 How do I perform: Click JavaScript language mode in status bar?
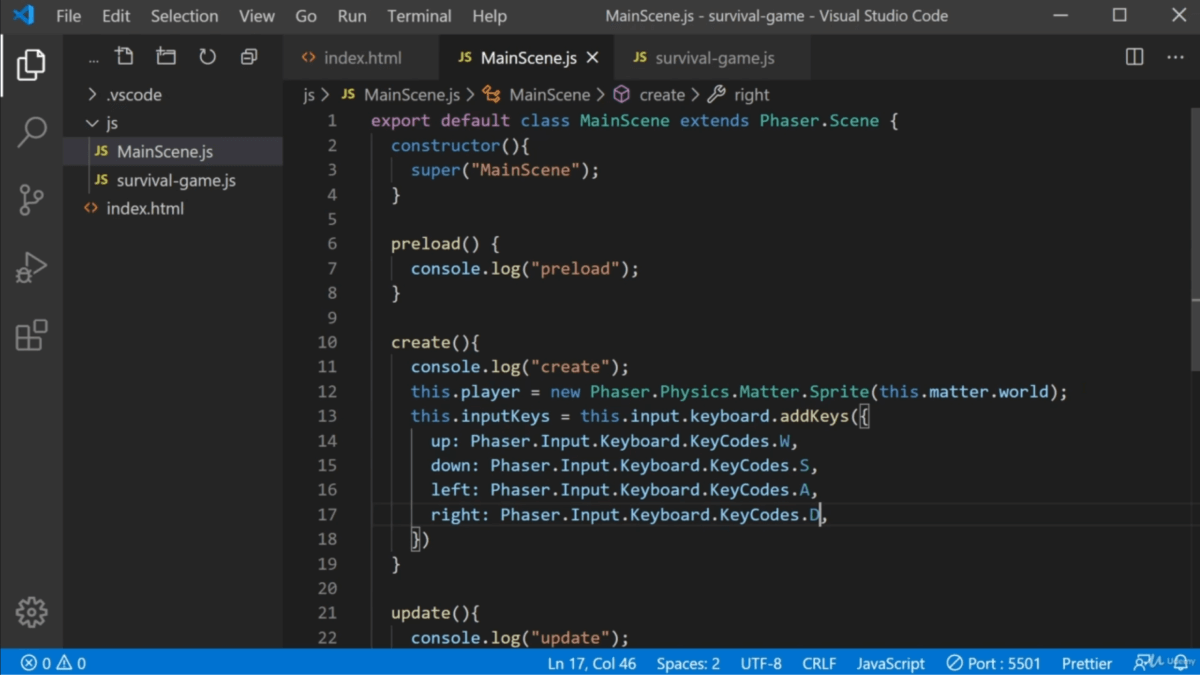coord(890,663)
